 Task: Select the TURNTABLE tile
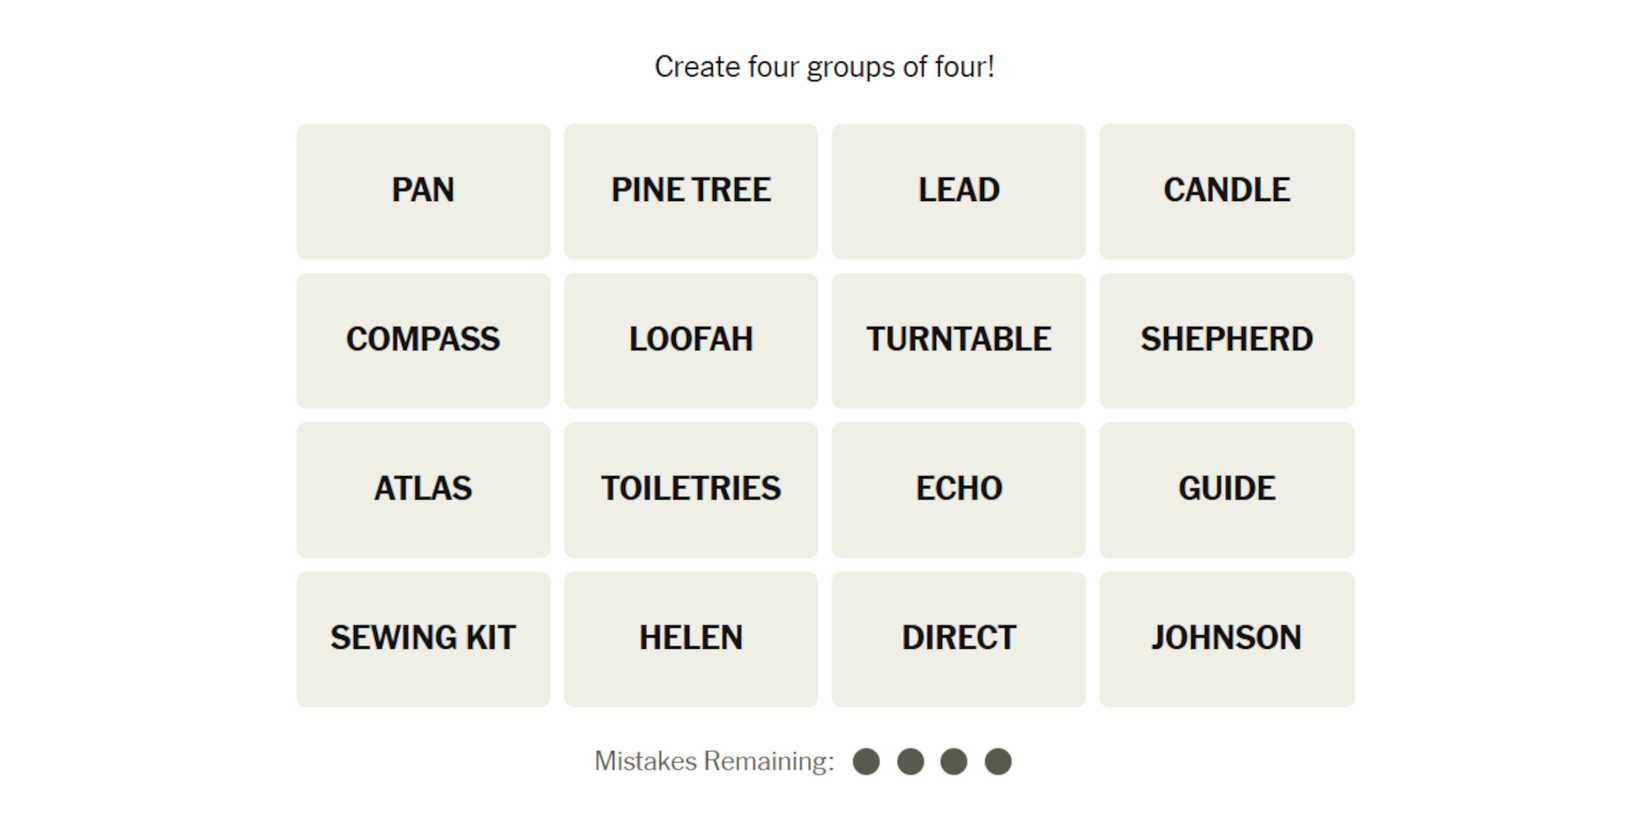point(958,340)
